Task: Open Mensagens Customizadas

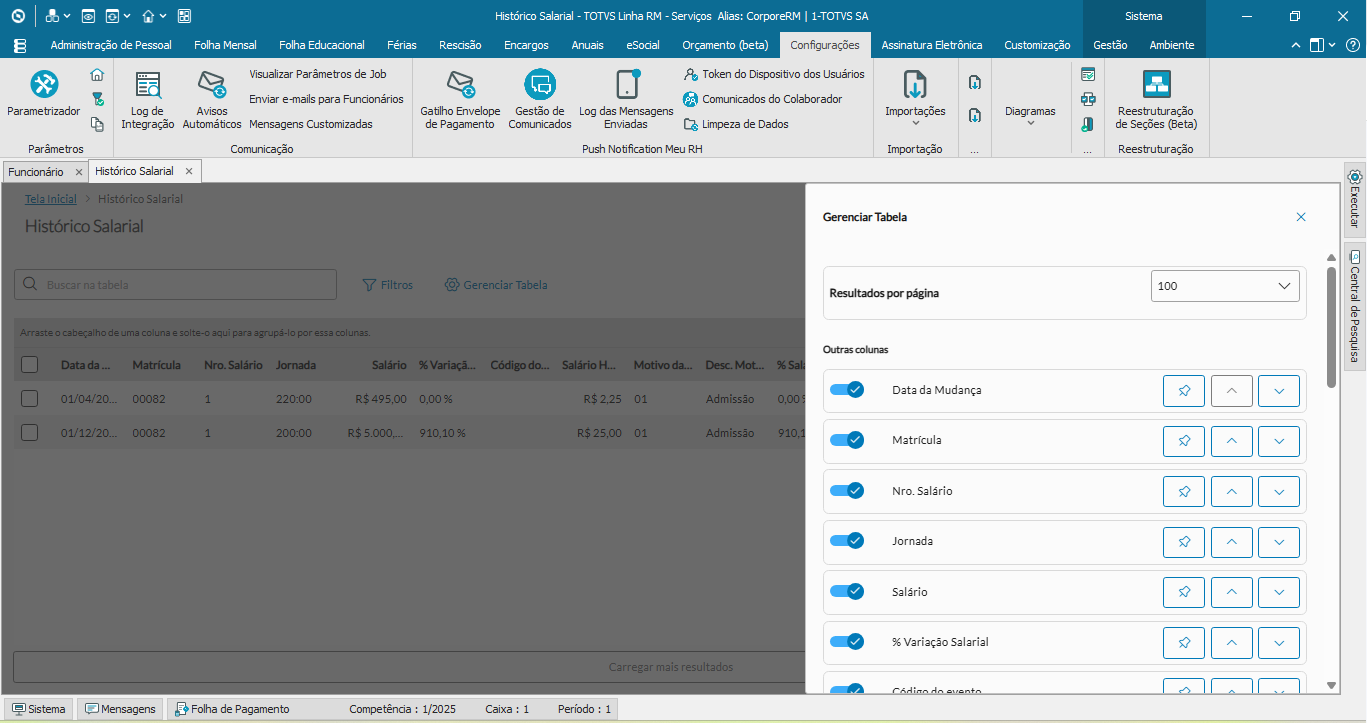Action: pos(311,124)
